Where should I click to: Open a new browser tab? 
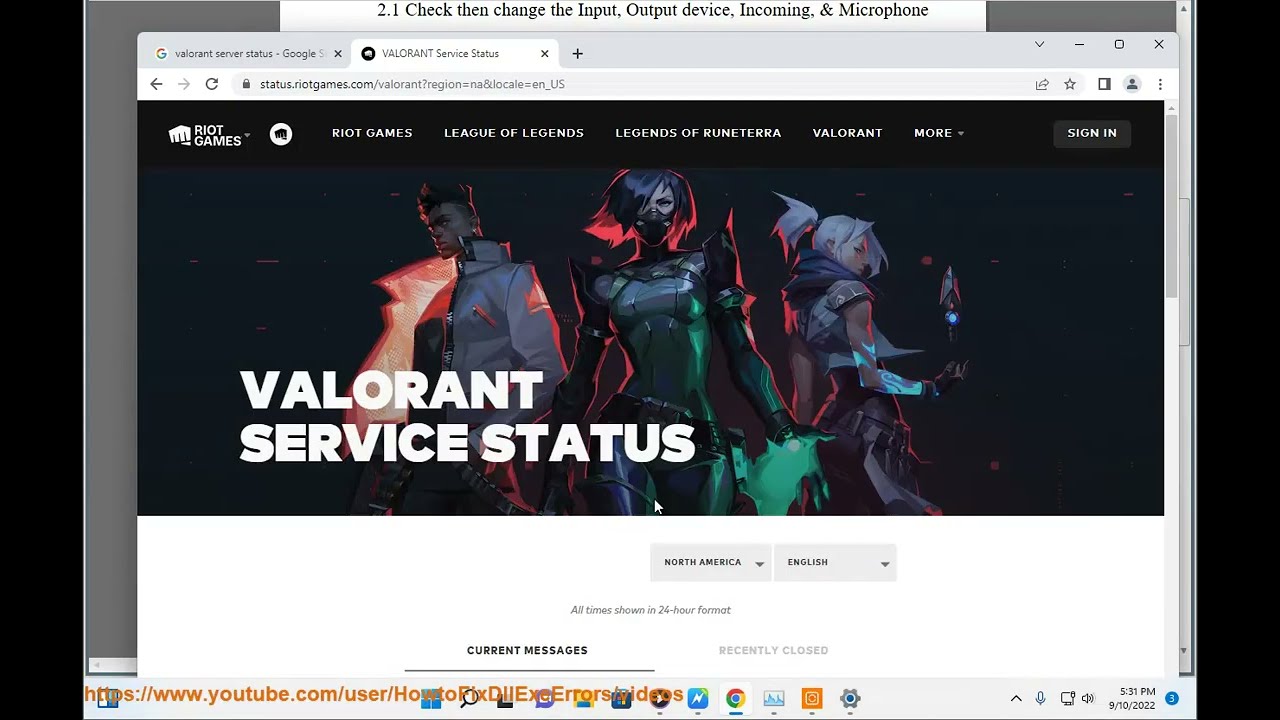pos(577,54)
